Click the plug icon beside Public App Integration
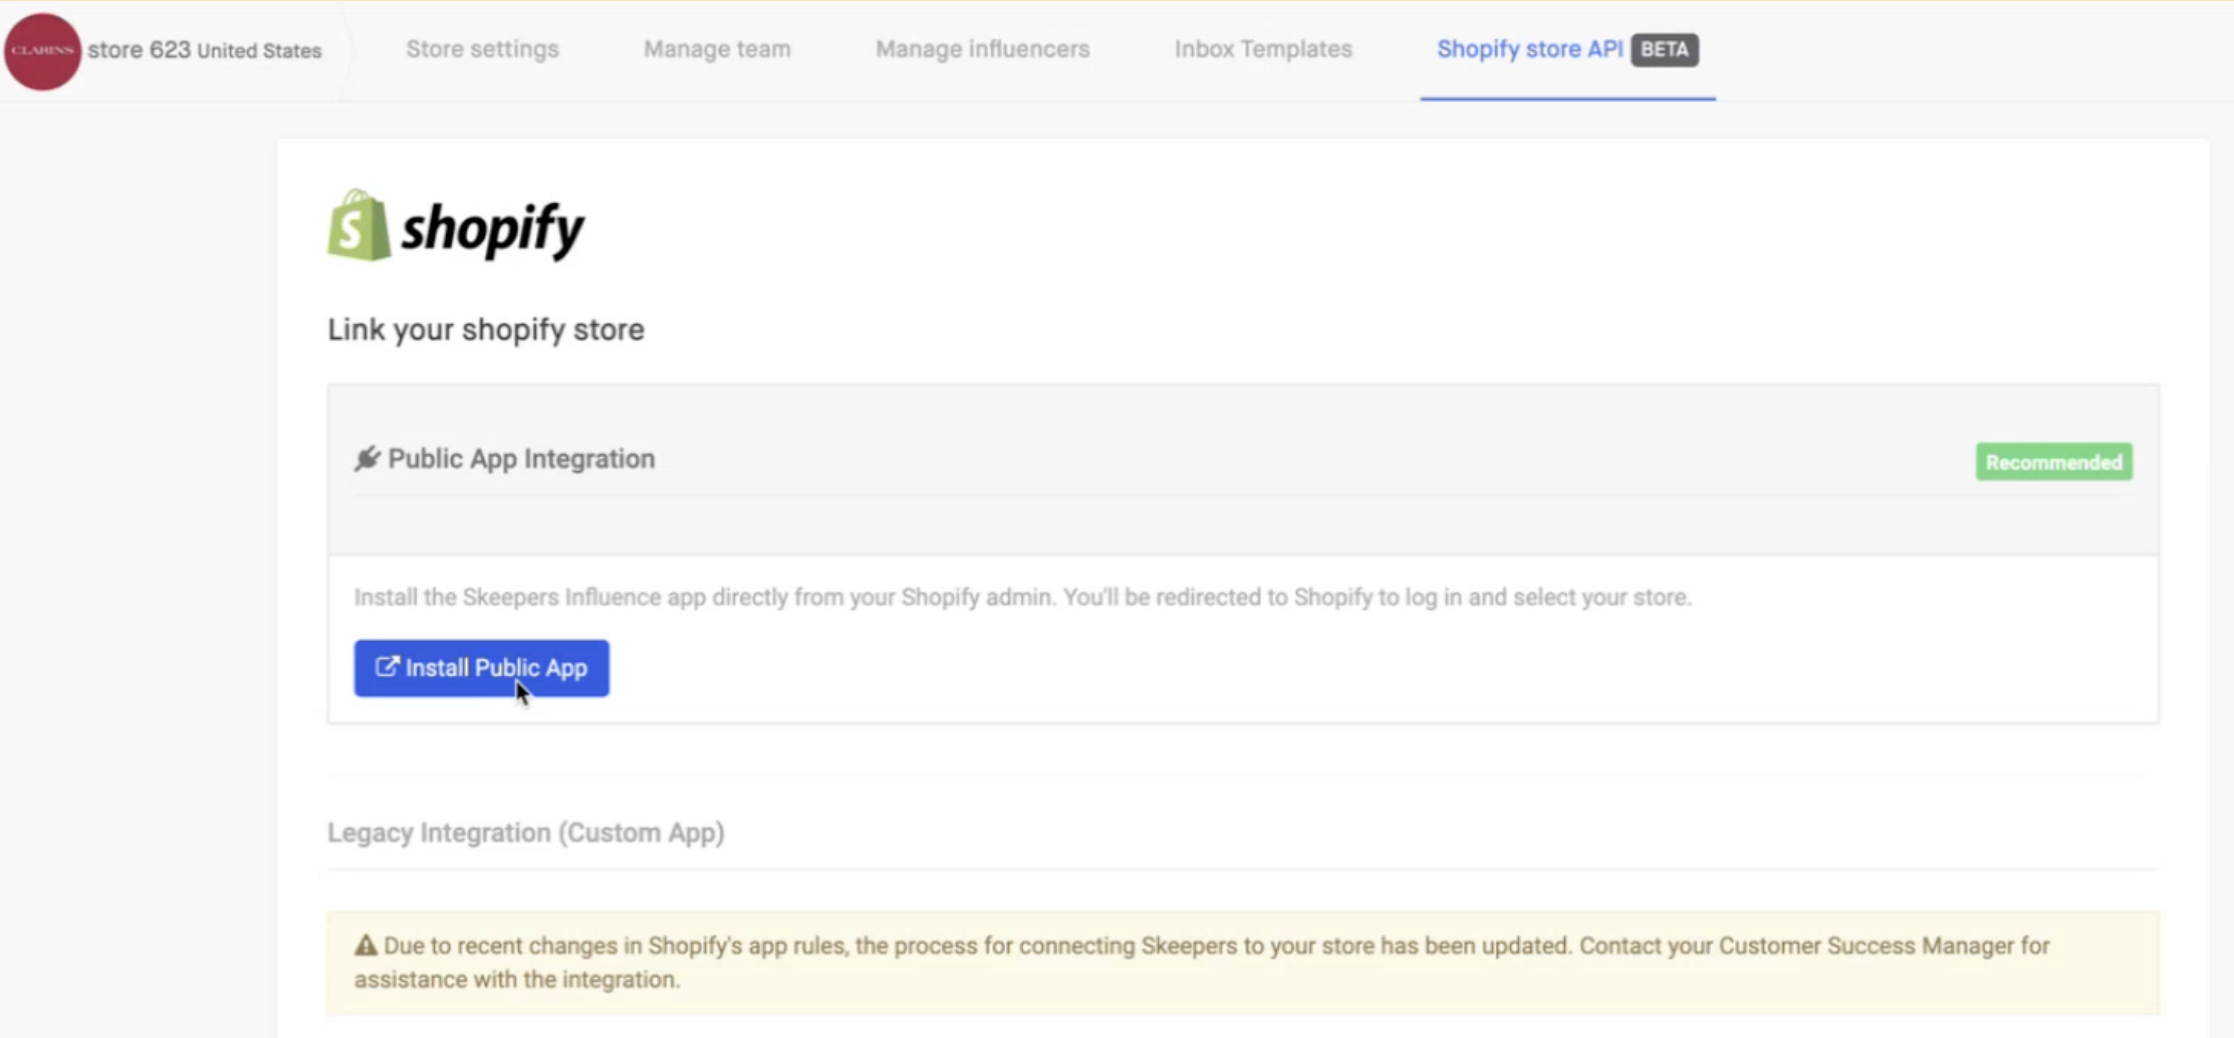 tap(367, 458)
